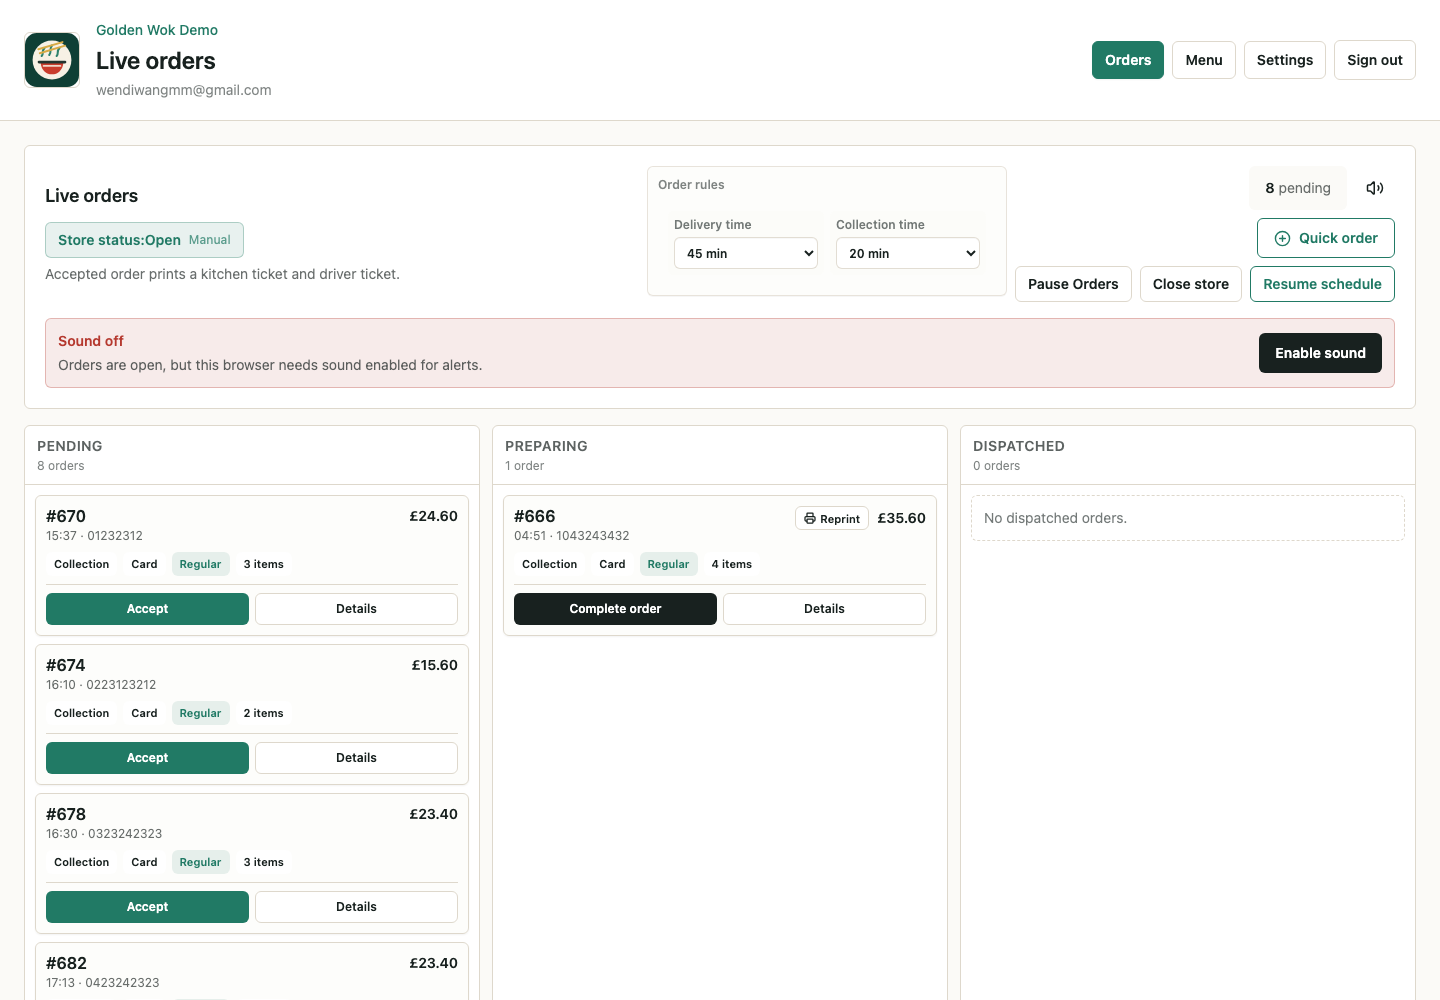Click the email wendiwangmm@gmail.com
Screen dimensions: 1440x1000
tap(184, 90)
